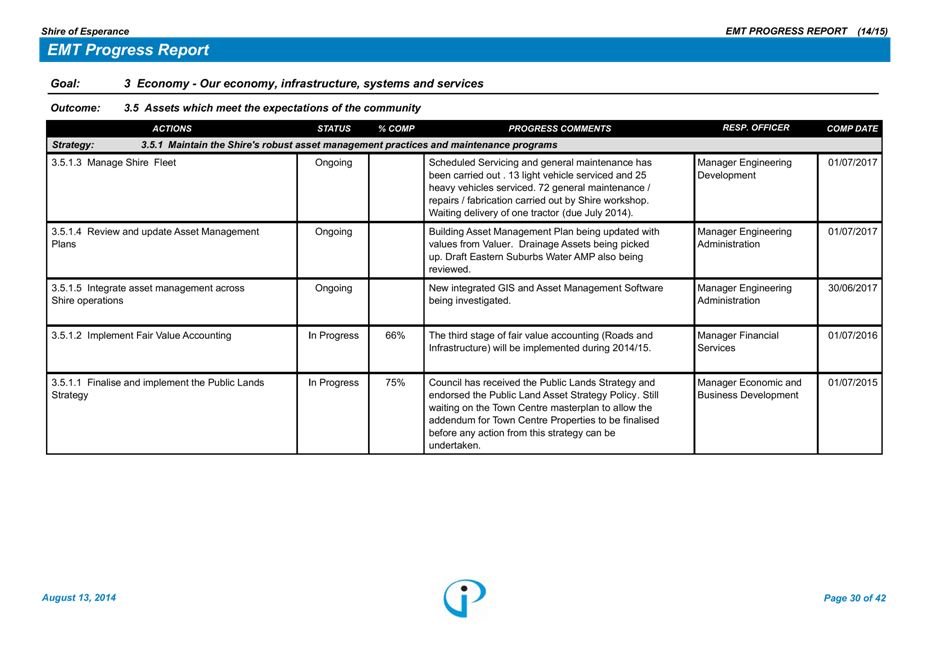The image size is (928, 657).
Task: Click the blue 'i' logo in the footer
Action: pos(465,598)
